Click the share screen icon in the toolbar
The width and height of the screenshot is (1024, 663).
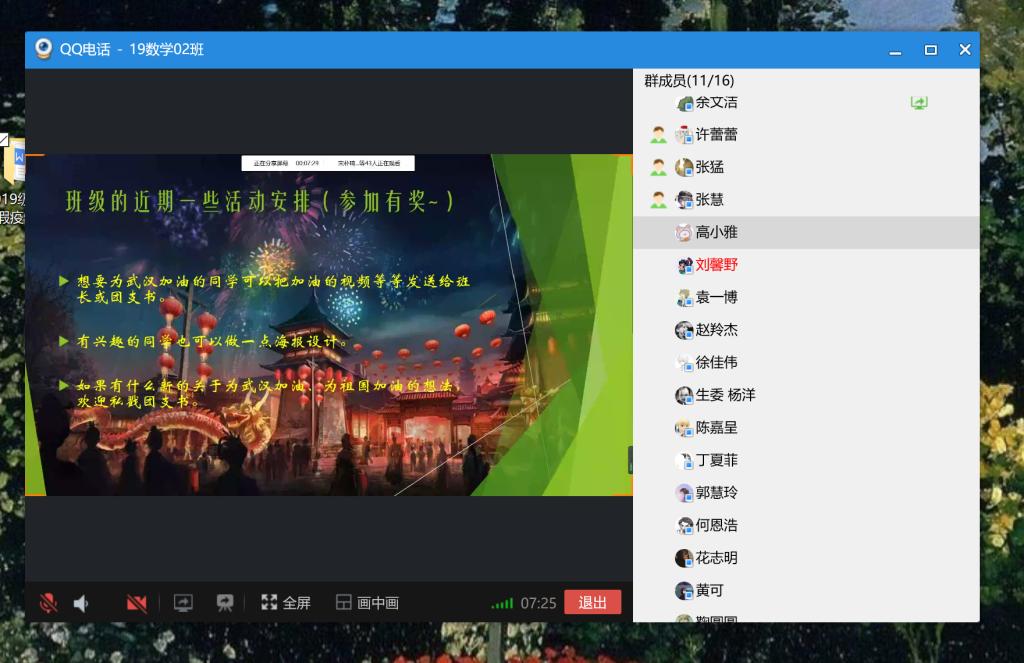pyautogui.click(x=183, y=603)
